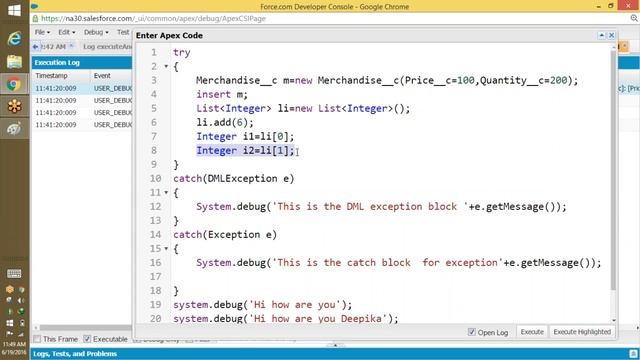Click the highlighted 'Integer i2=li[1];' line
The height and width of the screenshot is (360, 640).
pos(245,151)
